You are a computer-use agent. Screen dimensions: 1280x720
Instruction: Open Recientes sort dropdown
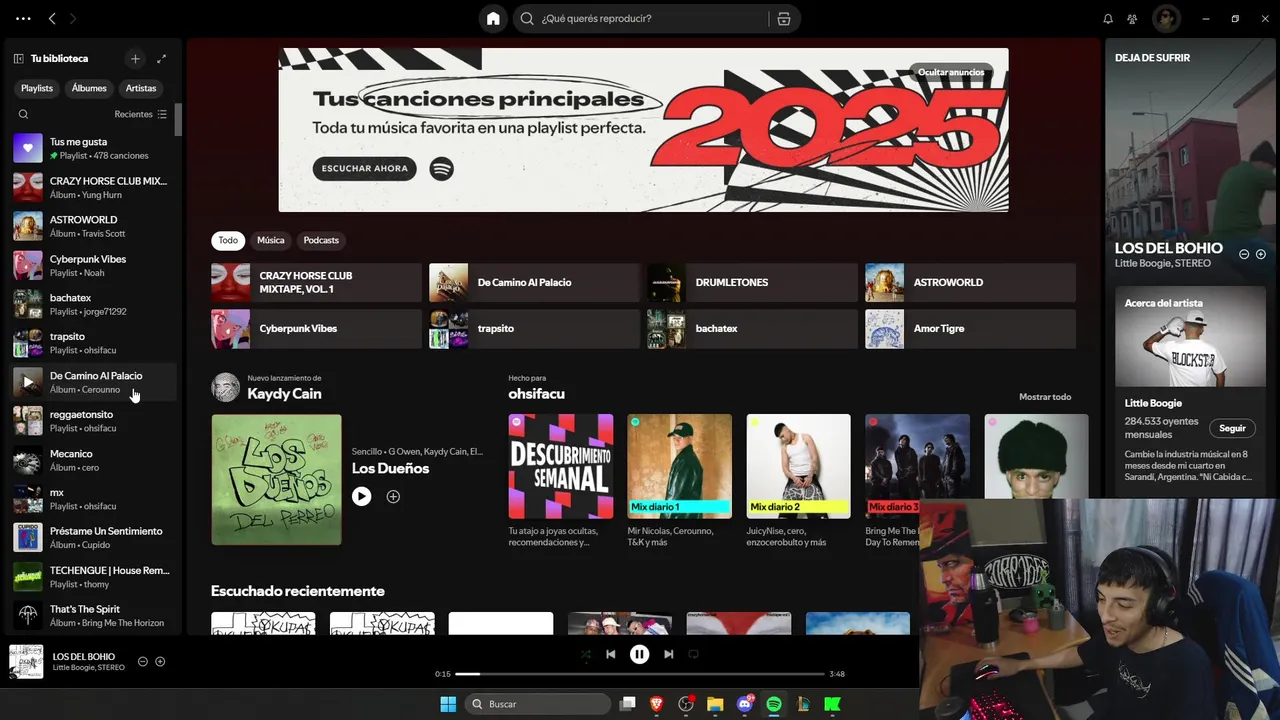pyautogui.click(x=141, y=114)
